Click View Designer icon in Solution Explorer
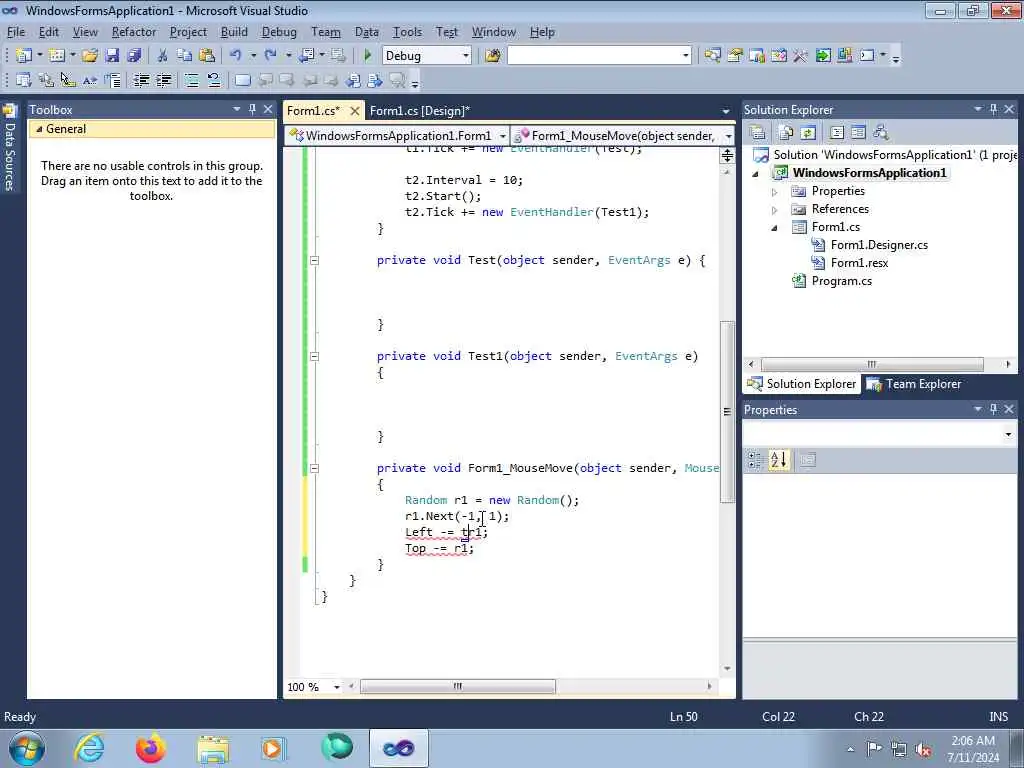1024x768 pixels. [858, 133]
